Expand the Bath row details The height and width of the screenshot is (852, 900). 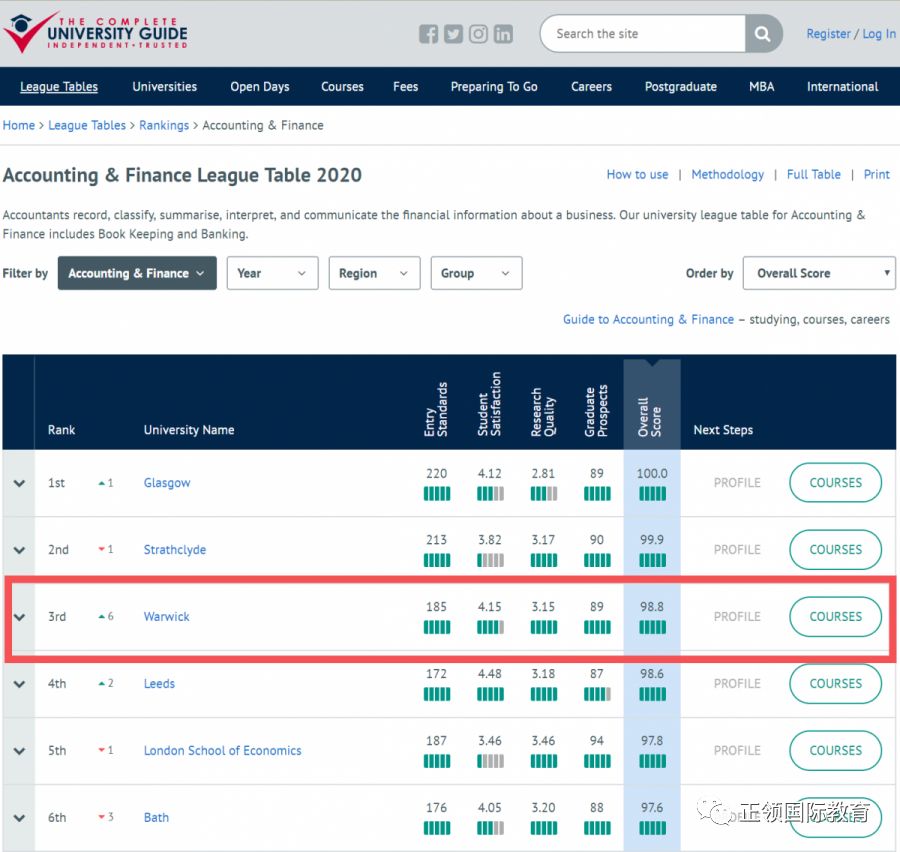click(x=20, y=818)
